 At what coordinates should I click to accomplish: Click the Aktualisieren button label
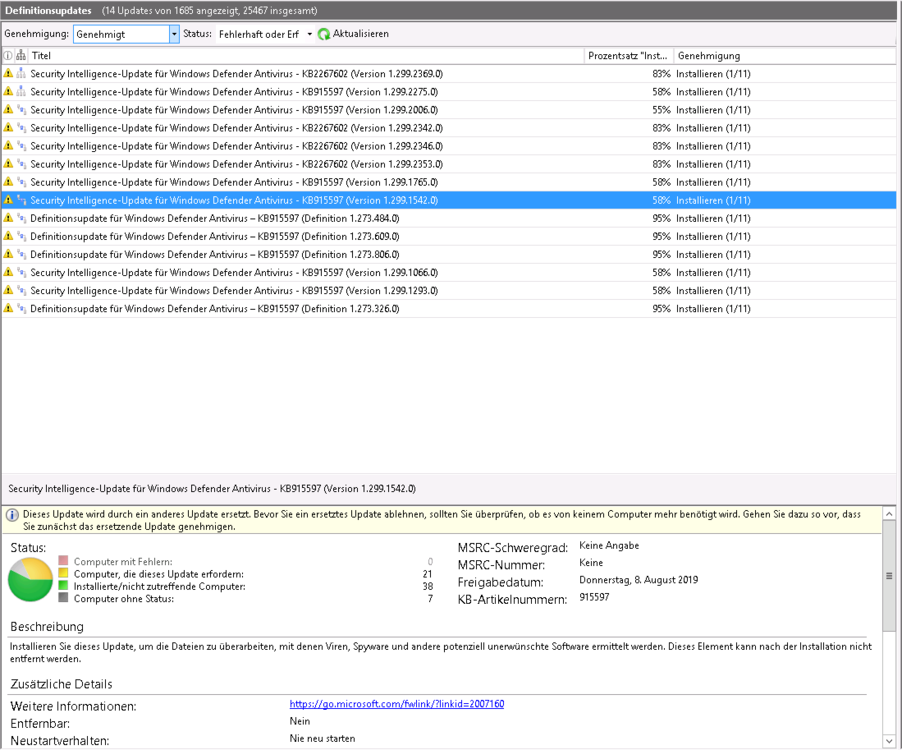coord(361,34)
